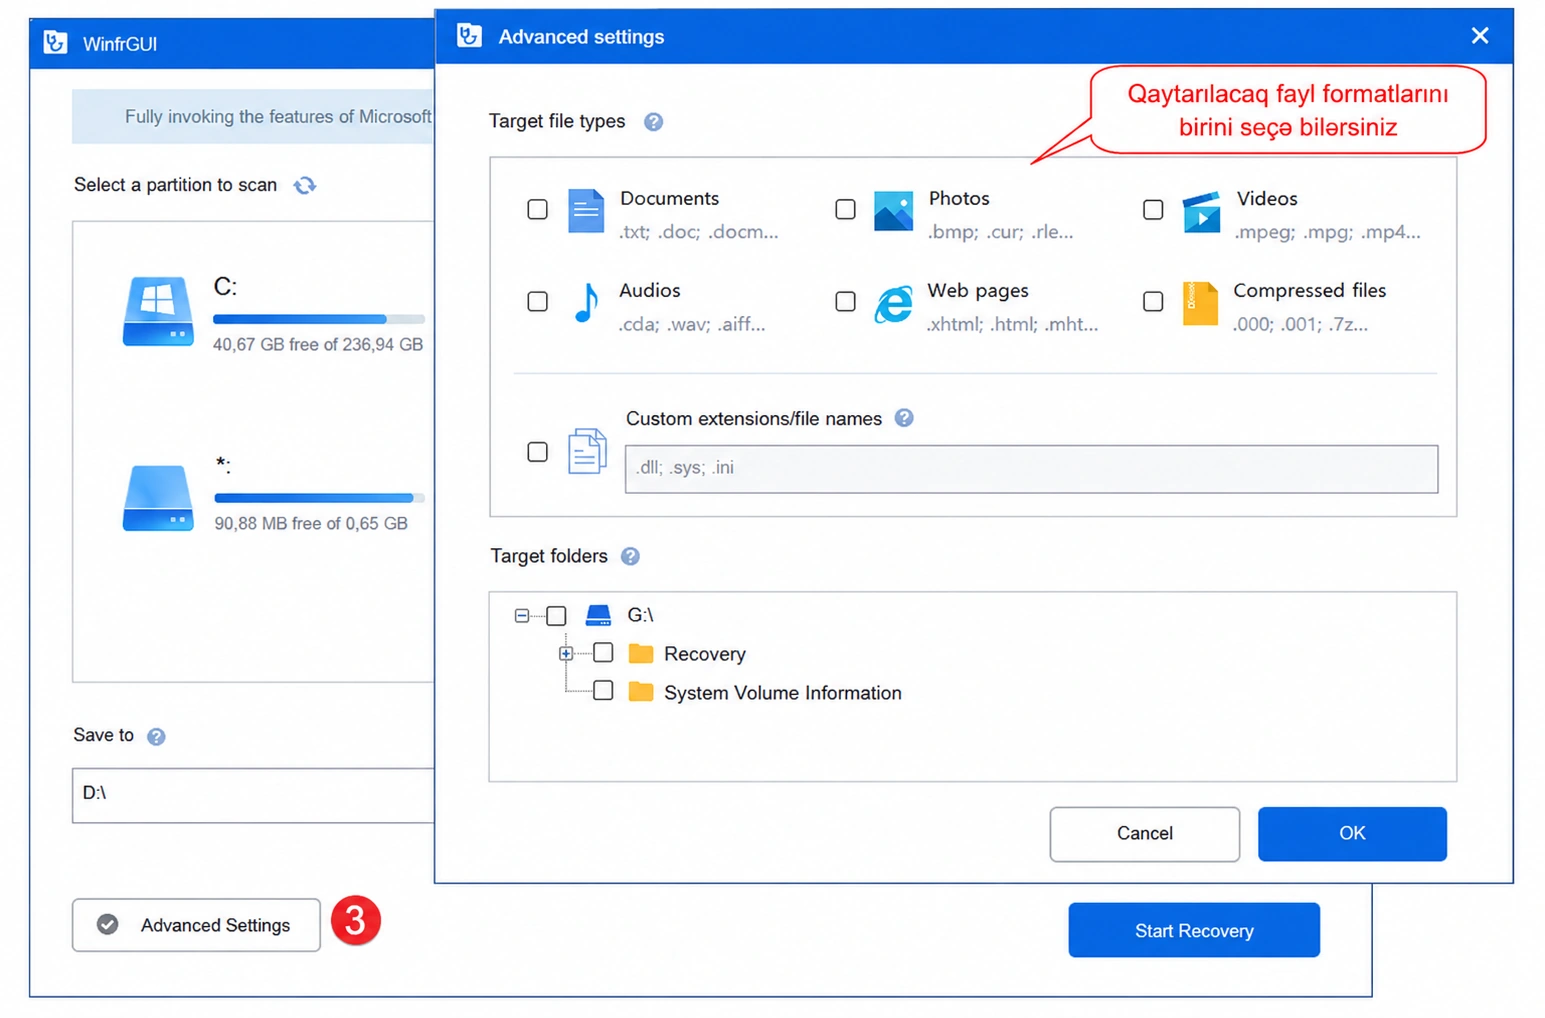This screenshot has width=1545, height=1018.
Task: Close the Advanced settings dialog
Action: [x=1480, y=36]
